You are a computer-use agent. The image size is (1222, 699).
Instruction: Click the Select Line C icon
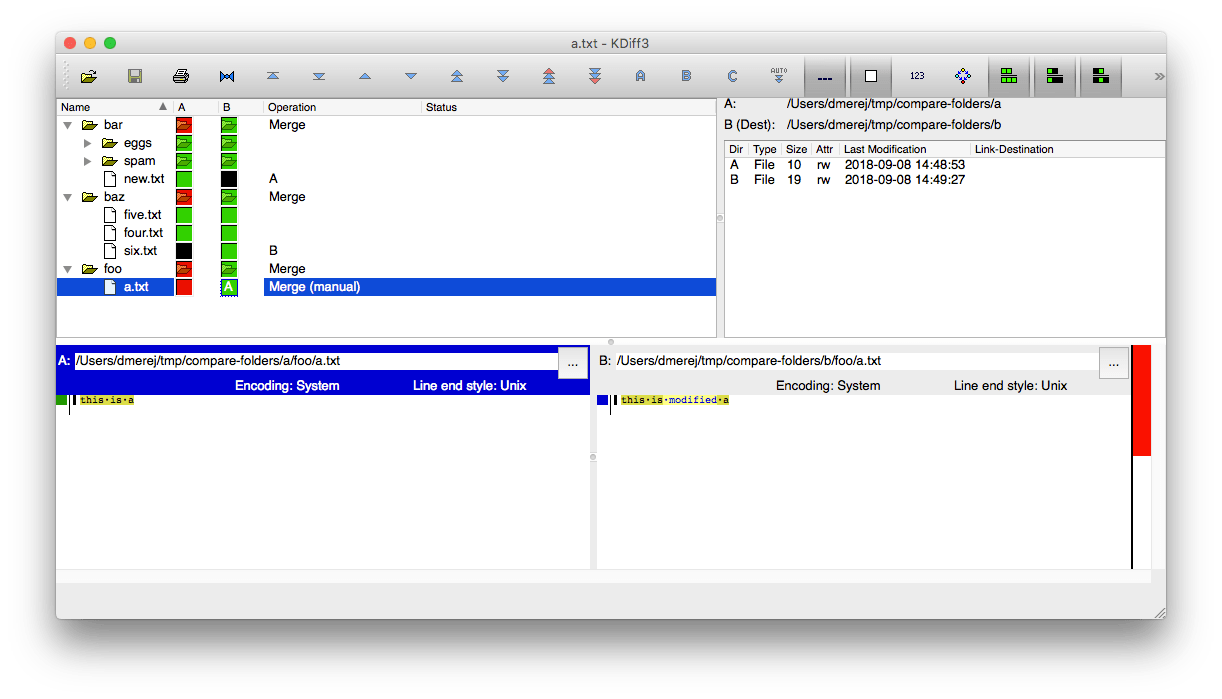(x=732, y=76)
